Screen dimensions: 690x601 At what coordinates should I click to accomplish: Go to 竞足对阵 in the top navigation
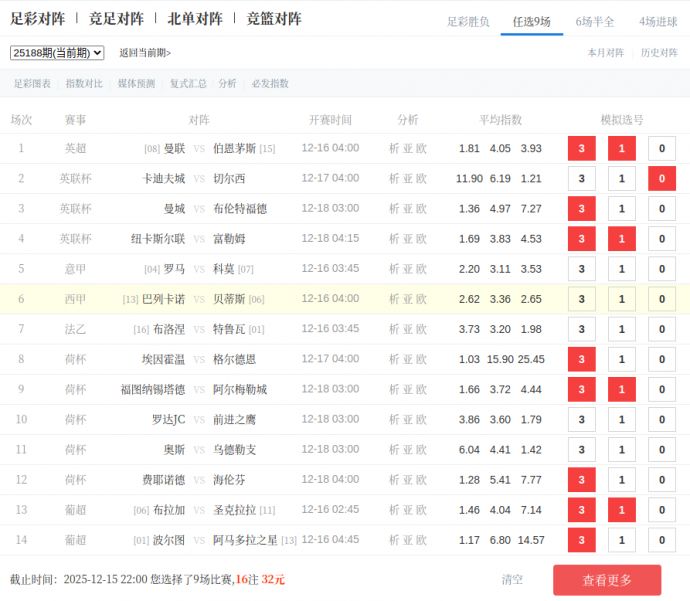pyautogui.click(x=116, y=19)
